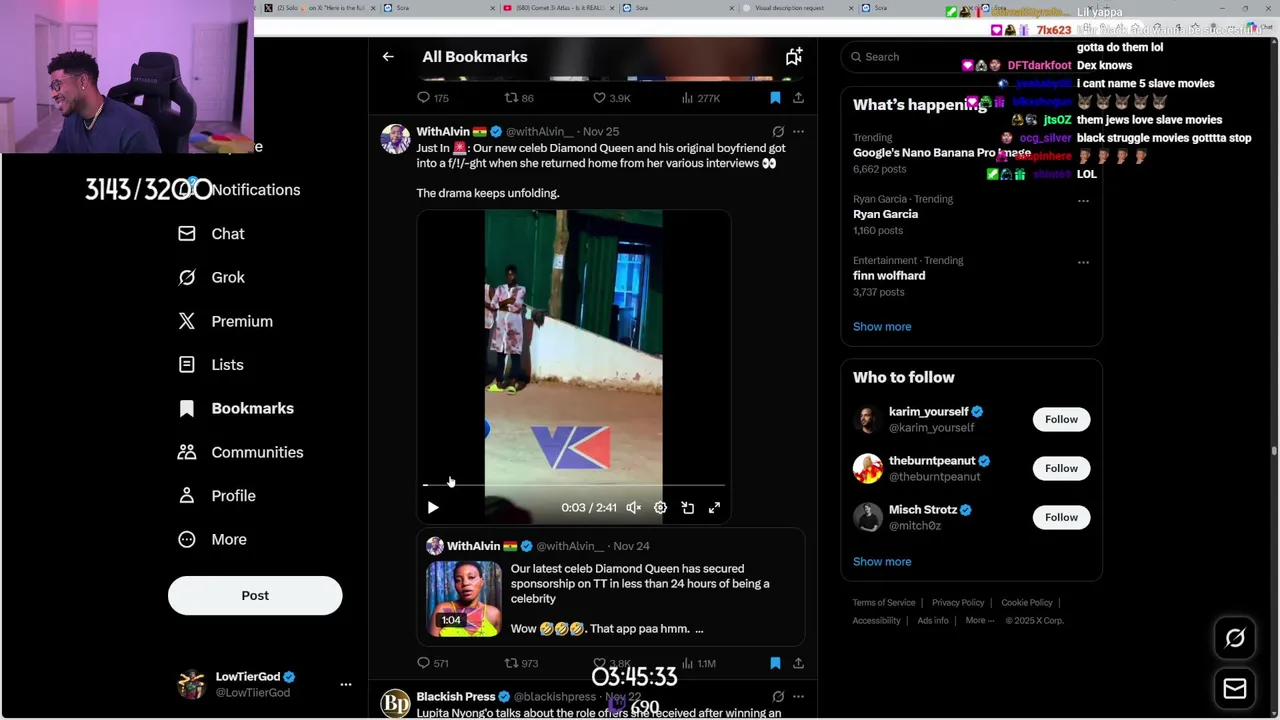This screenshot has width=1280, height=720.
Task: Click the white Post button
Action: 255,596
